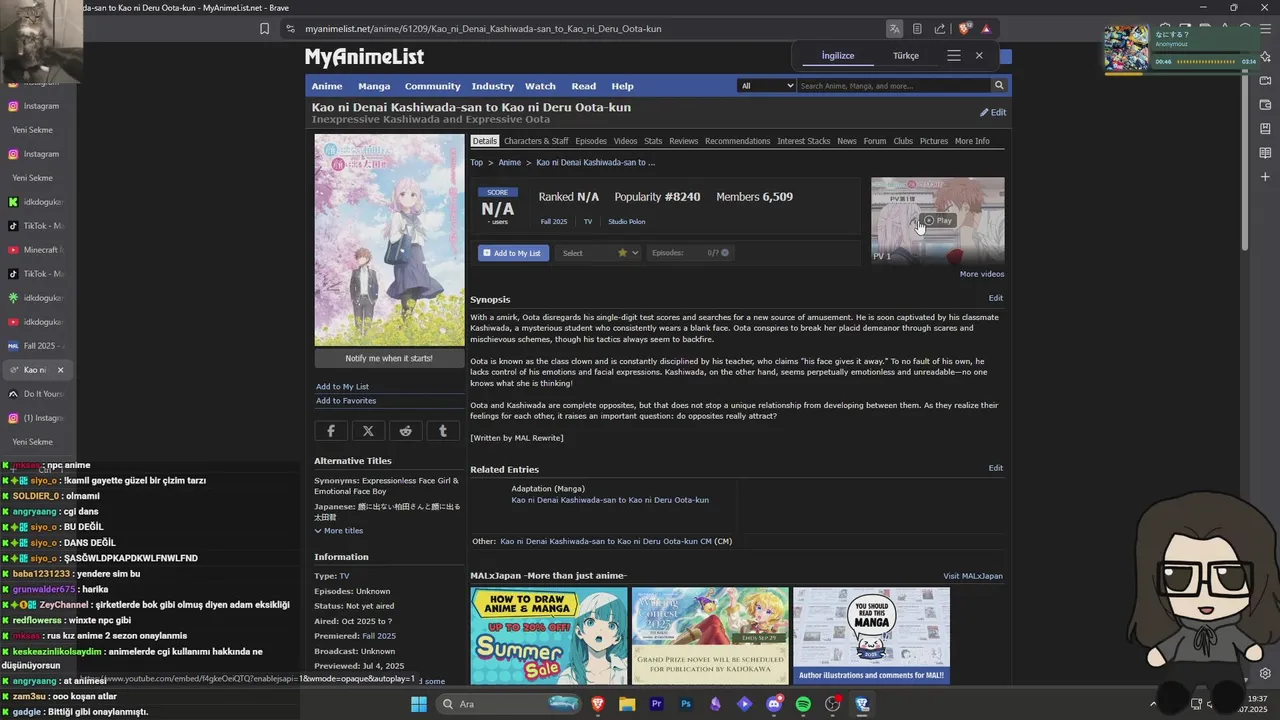Open Brave Wallet sidebar icon
1280x720 pixels.
point(1265,105)
